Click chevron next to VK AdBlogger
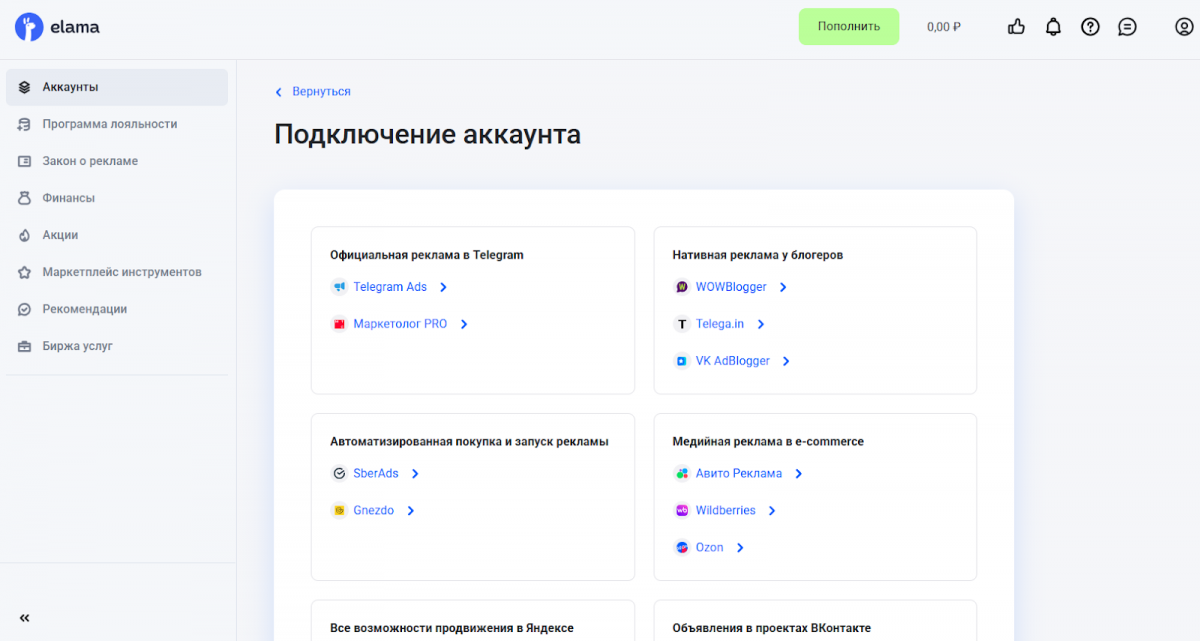The width and height of the screenshot is (1200, 641). (x=786, y=361)
